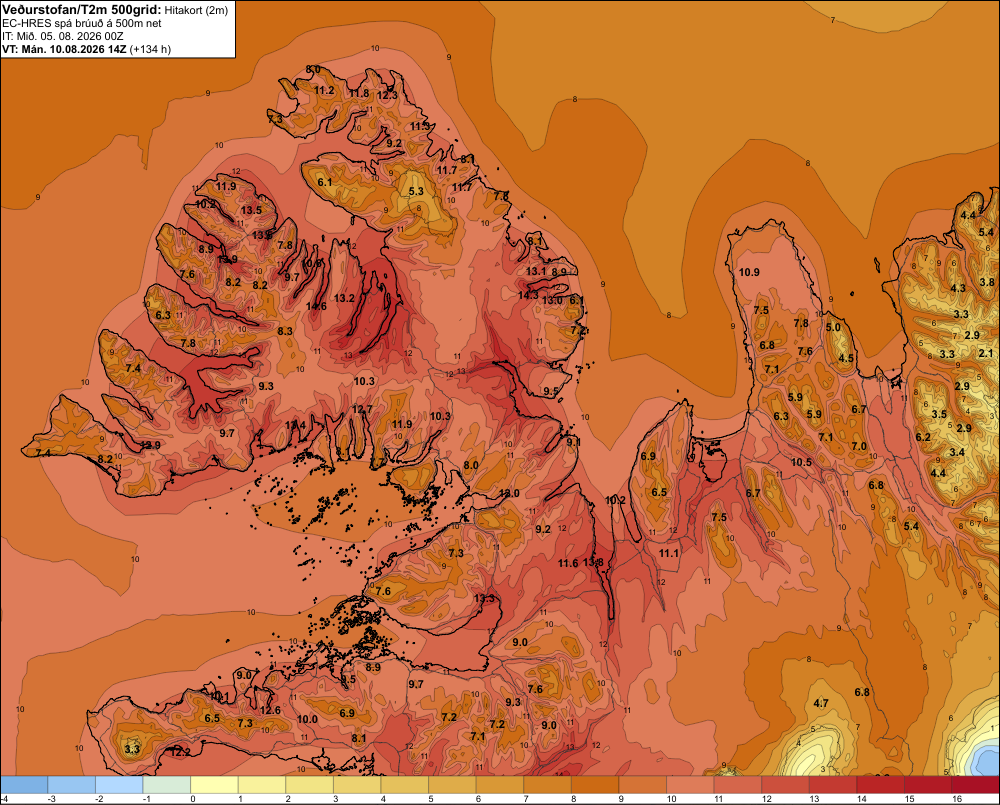Screen dimensions: 1000x805
Task: Click the '12.3' temperature value
Action: tap(387, 95)
